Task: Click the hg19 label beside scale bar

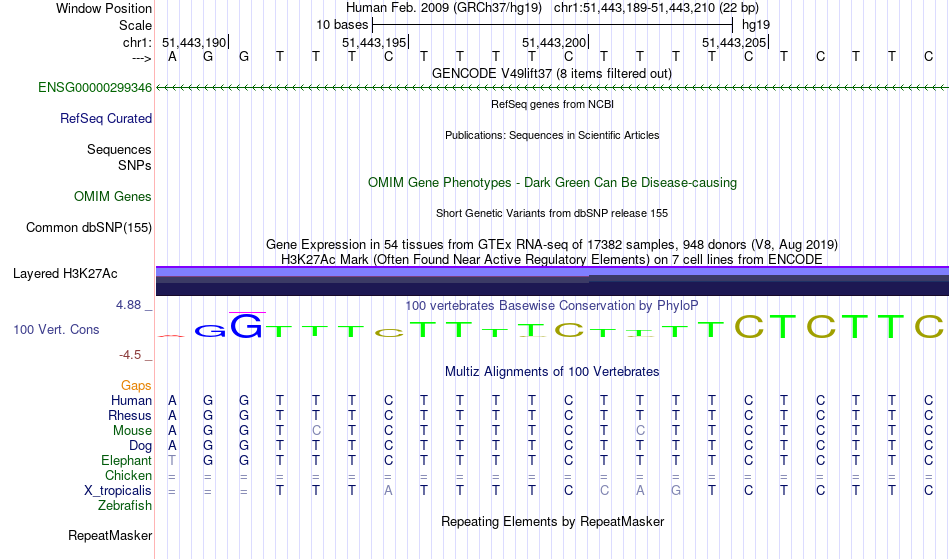Action: click(x=756, y=25)
